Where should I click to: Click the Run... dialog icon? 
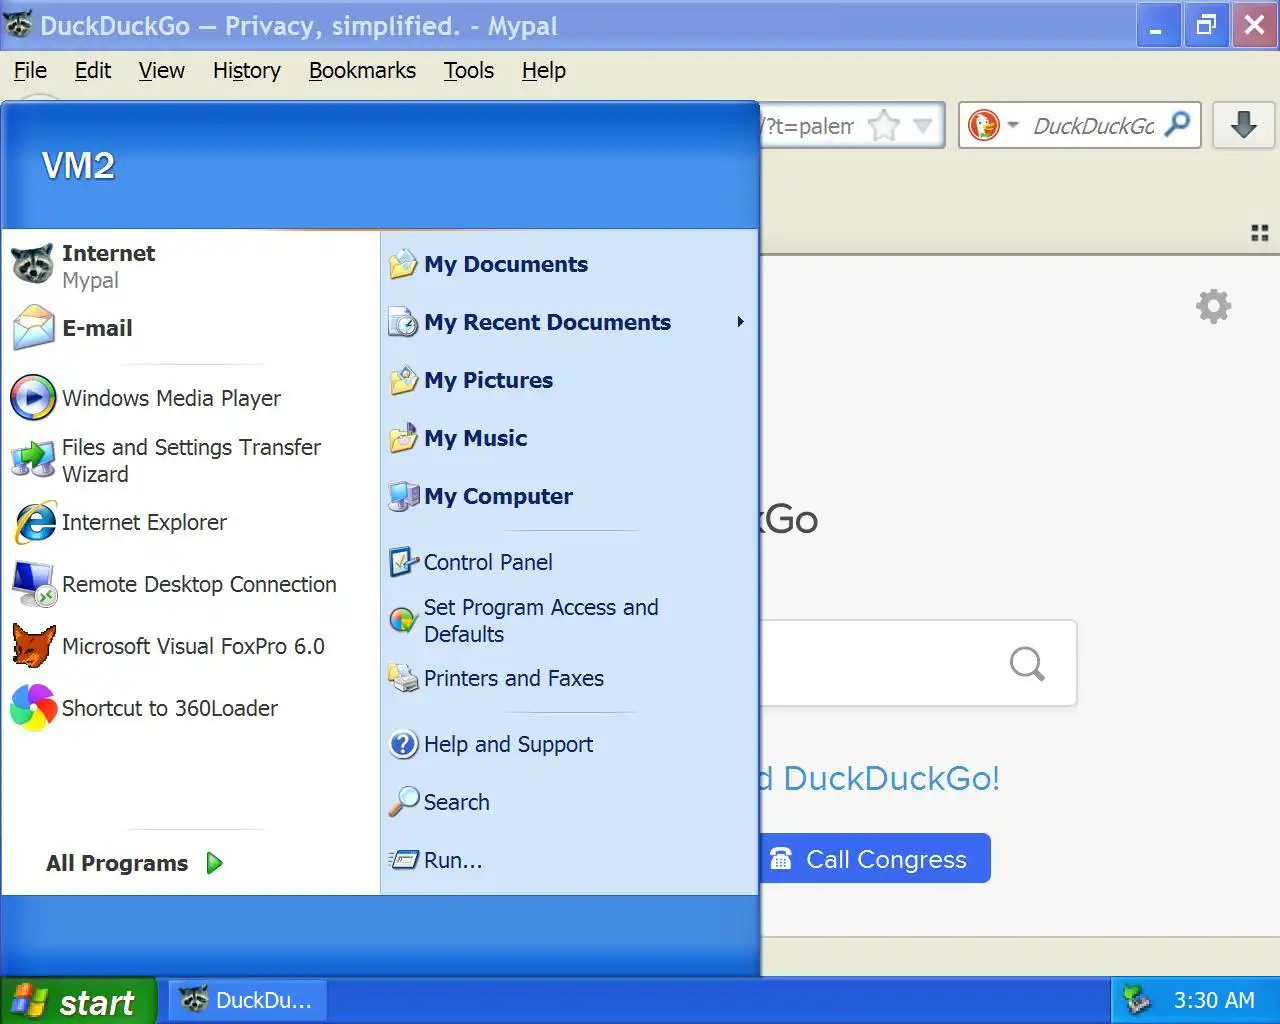[403, 860]
